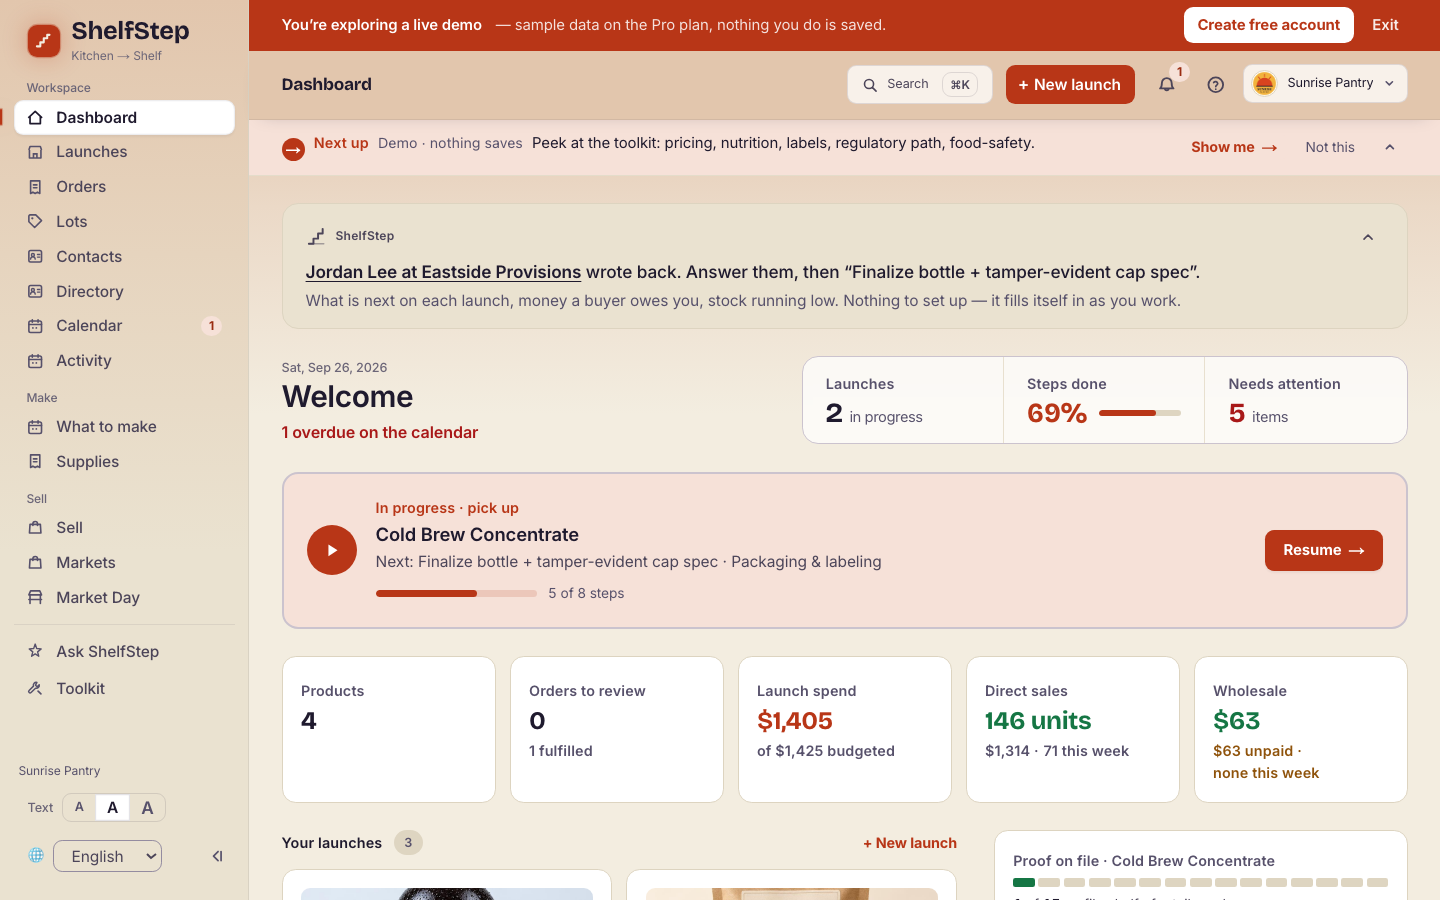Image resolution: width=1440 pixels, height=900 pixels.
Task: Open Markets from the sidebar
Action: pyautogui.click(x=125, y=562)
